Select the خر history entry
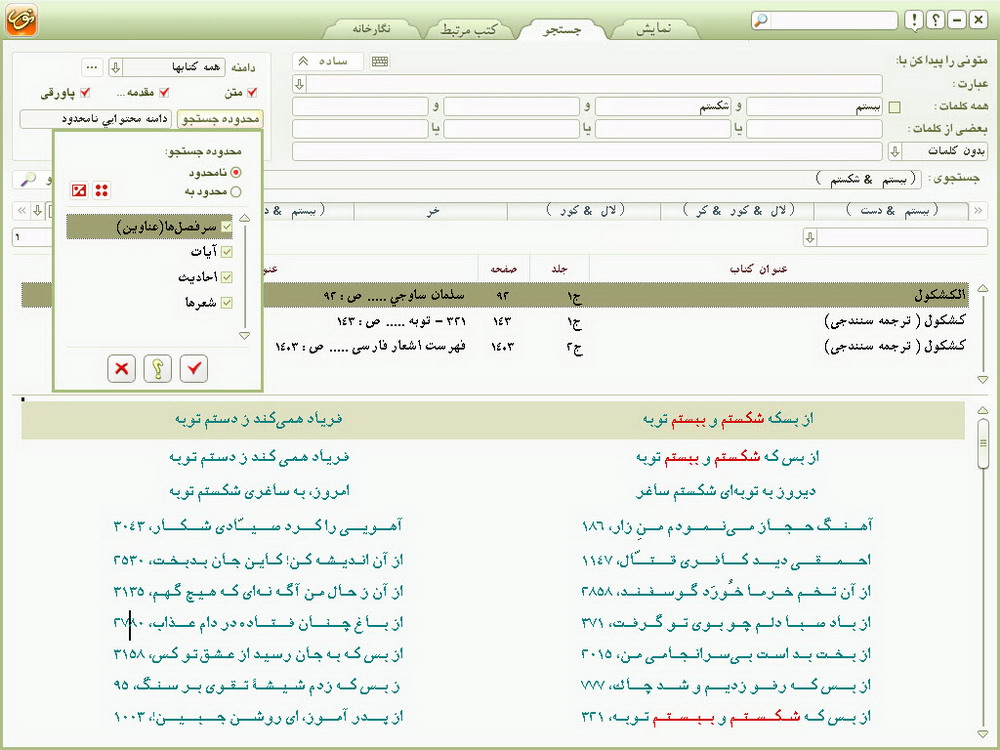 coord(431,210)
